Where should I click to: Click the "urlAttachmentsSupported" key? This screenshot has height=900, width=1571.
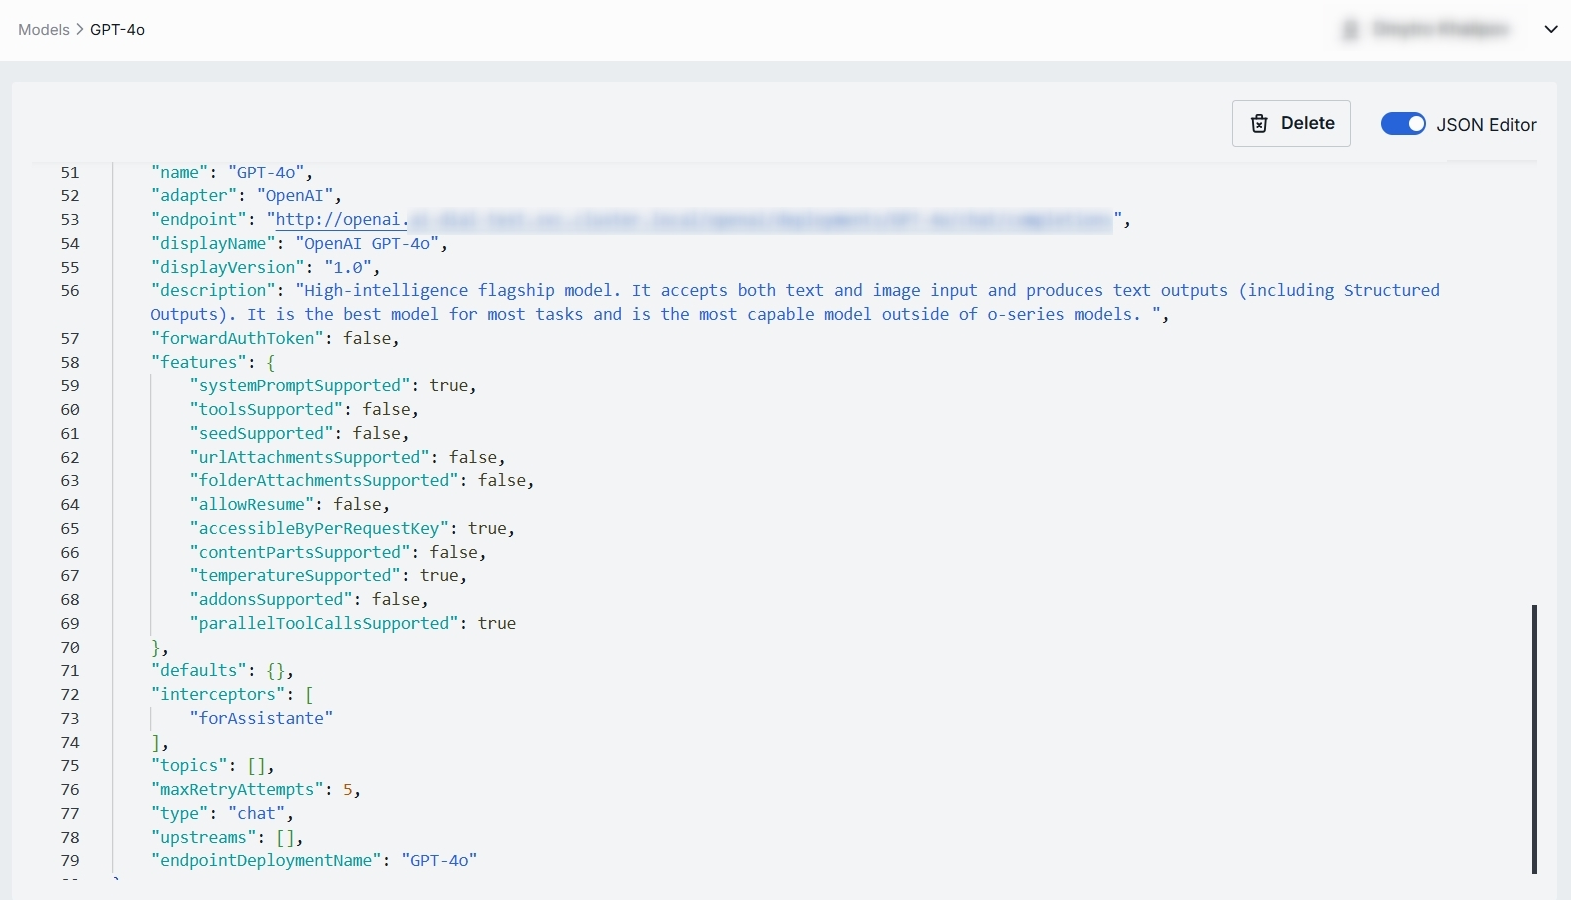point(310,457)
